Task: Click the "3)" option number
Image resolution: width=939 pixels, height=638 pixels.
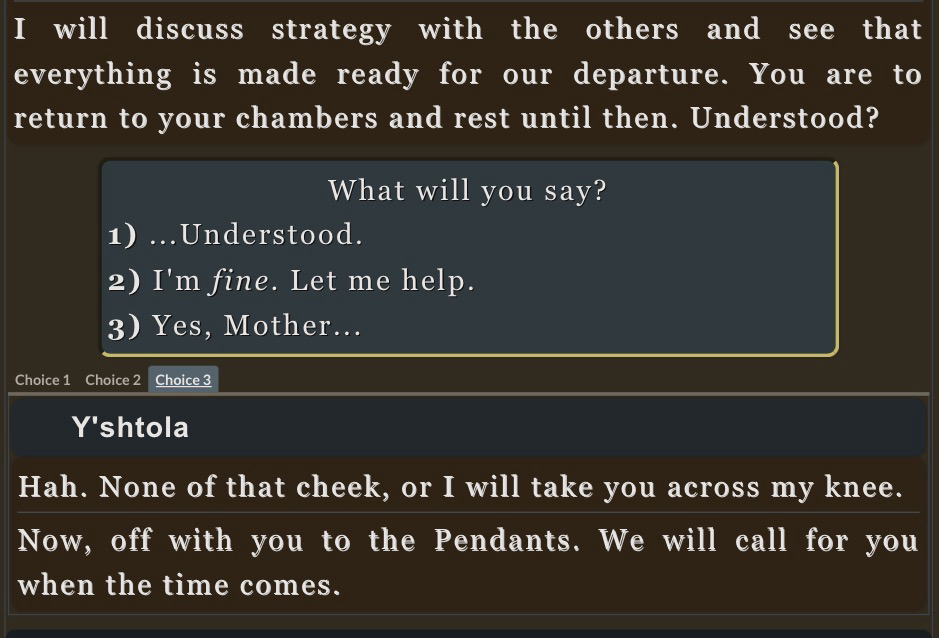Action: pyautogui.click(x=125, y=327)
